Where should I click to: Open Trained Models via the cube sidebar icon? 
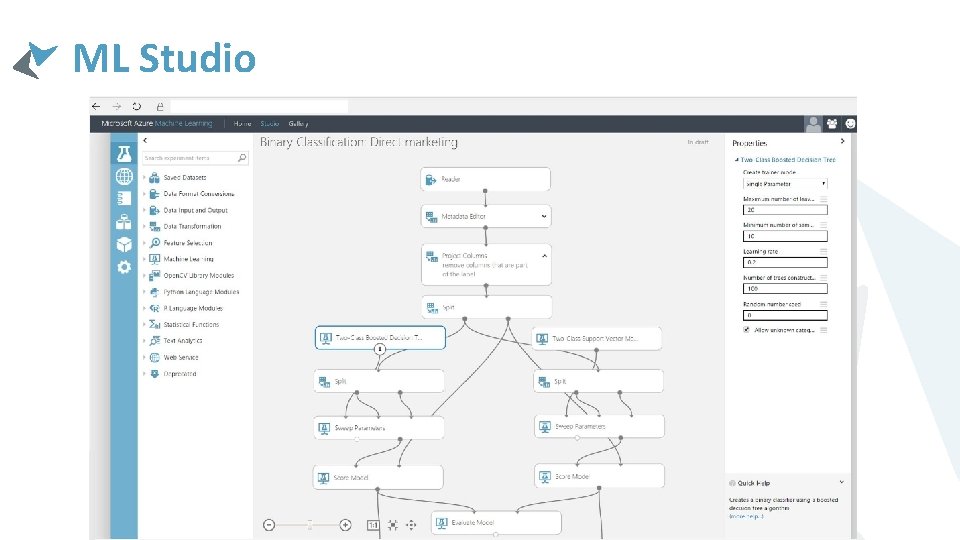pyautogui.click(x=124, y=244)
